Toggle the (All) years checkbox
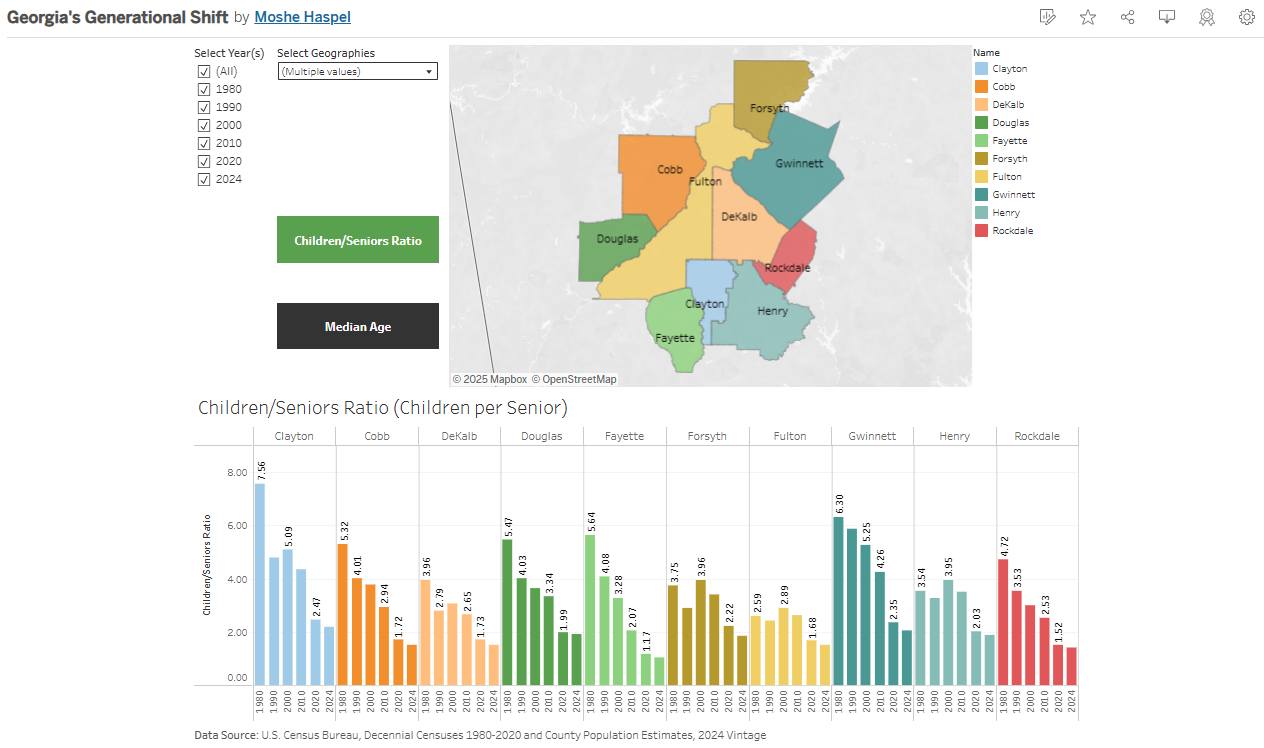 204,72
